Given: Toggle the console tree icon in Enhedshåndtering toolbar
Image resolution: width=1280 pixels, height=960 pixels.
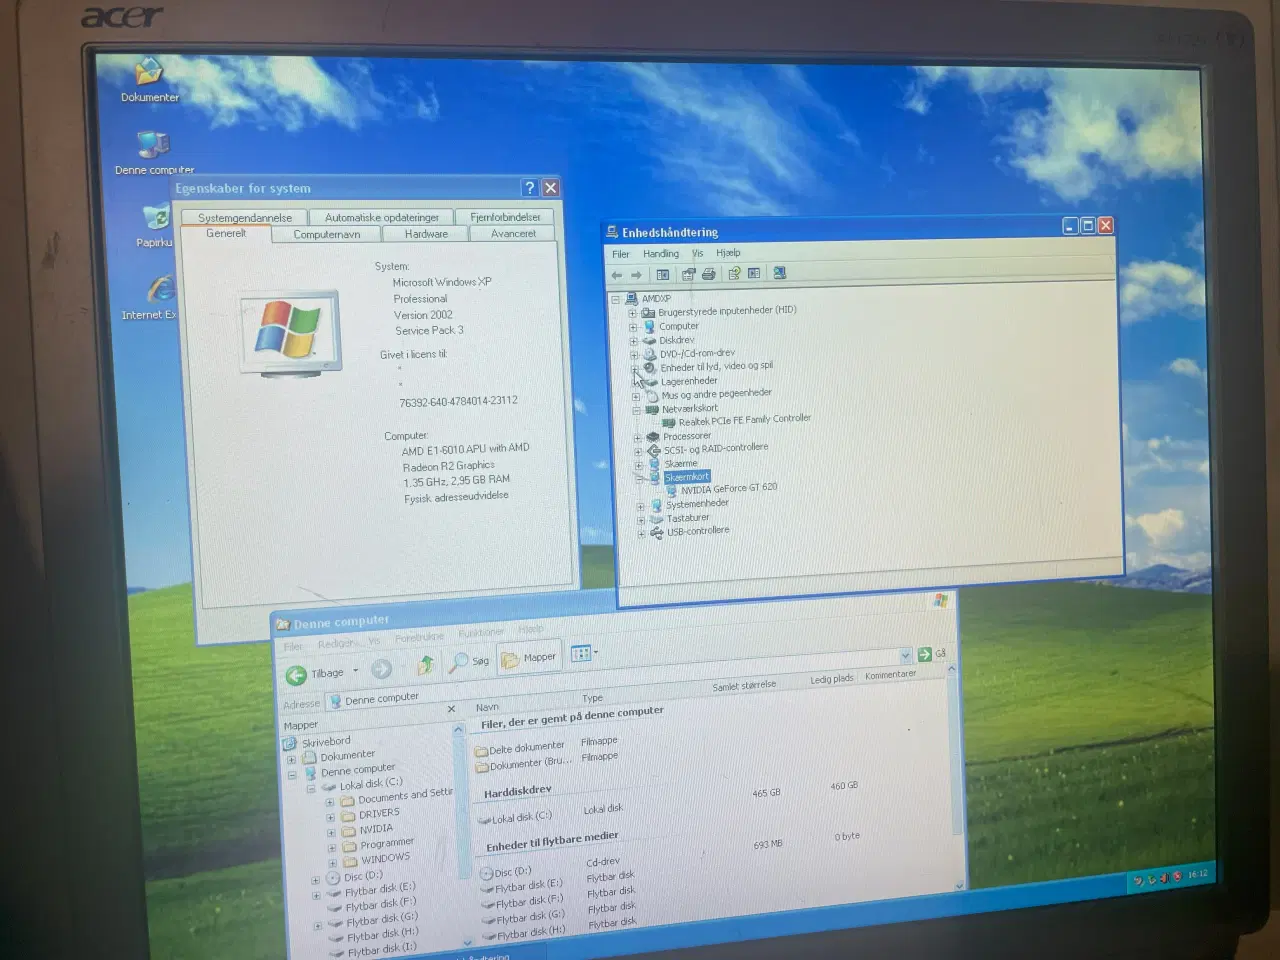Looking at the screenshot, I should [663, 274].
